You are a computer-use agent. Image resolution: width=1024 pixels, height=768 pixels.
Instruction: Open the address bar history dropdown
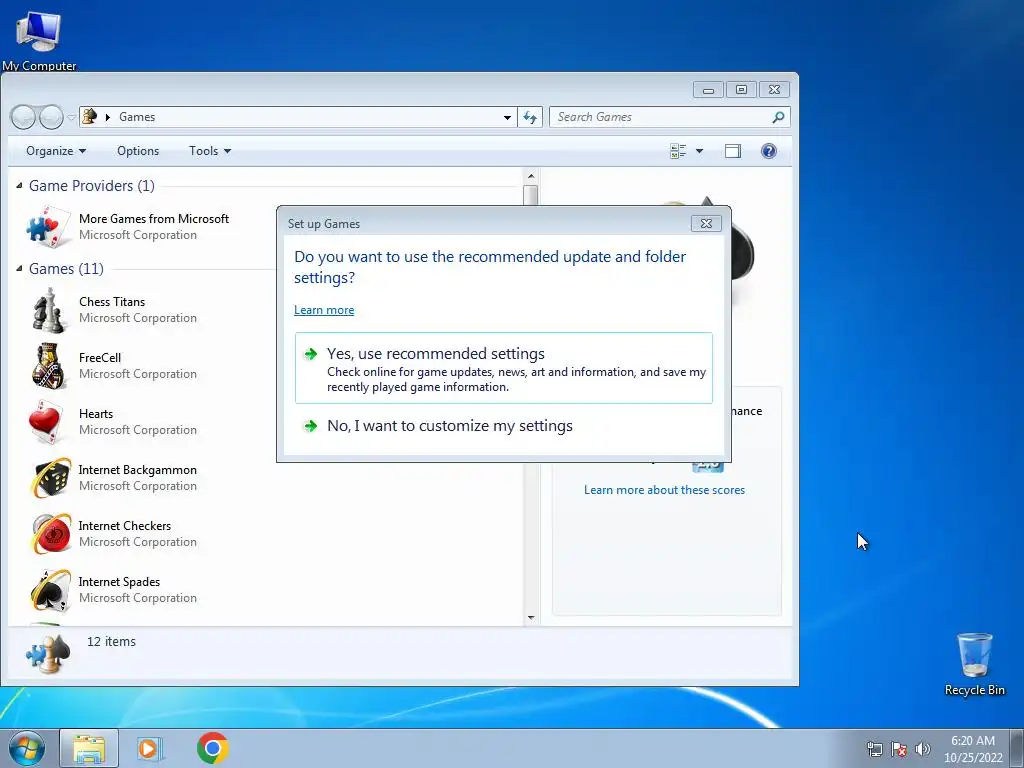pos(507,118)
